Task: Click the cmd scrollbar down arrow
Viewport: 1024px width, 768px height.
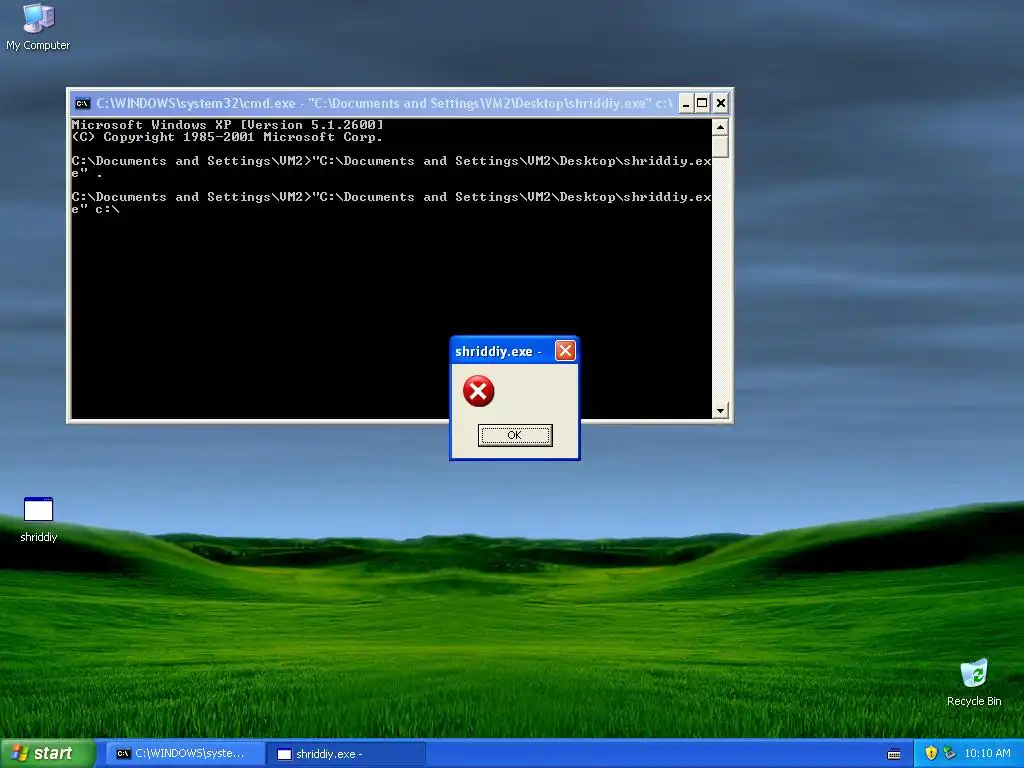Action: tap(720, 411)
